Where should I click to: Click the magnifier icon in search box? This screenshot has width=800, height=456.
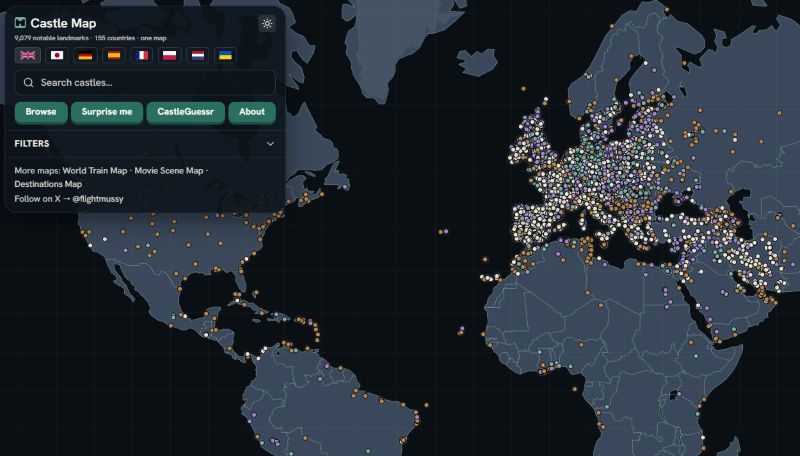[29, 83]
